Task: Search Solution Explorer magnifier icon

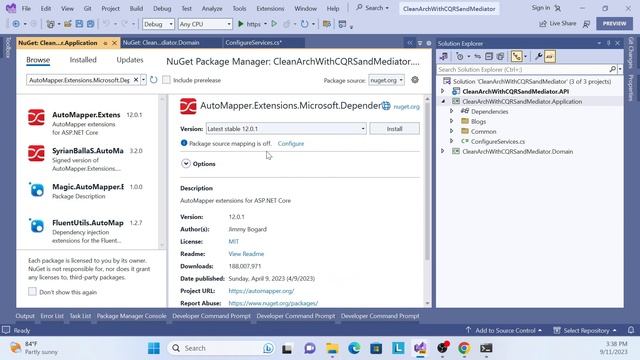Action: tap(612, 69)
